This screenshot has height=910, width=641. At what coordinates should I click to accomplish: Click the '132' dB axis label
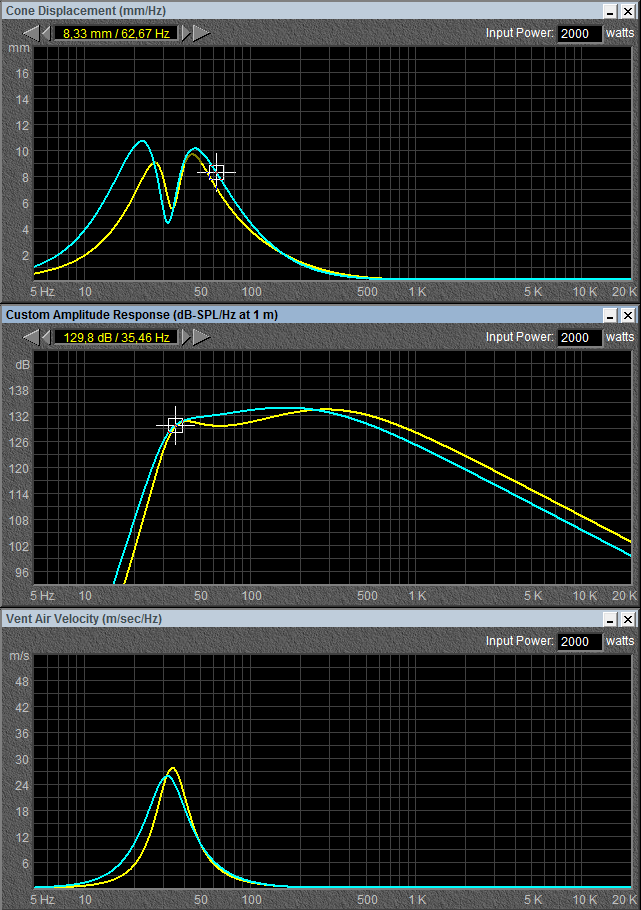(19, 417)
